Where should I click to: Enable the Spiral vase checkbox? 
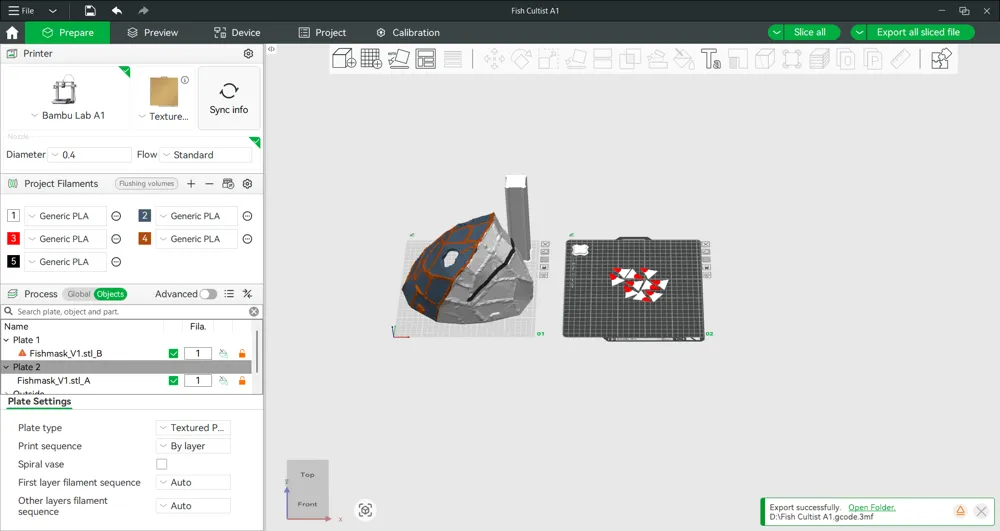[162, 464]
